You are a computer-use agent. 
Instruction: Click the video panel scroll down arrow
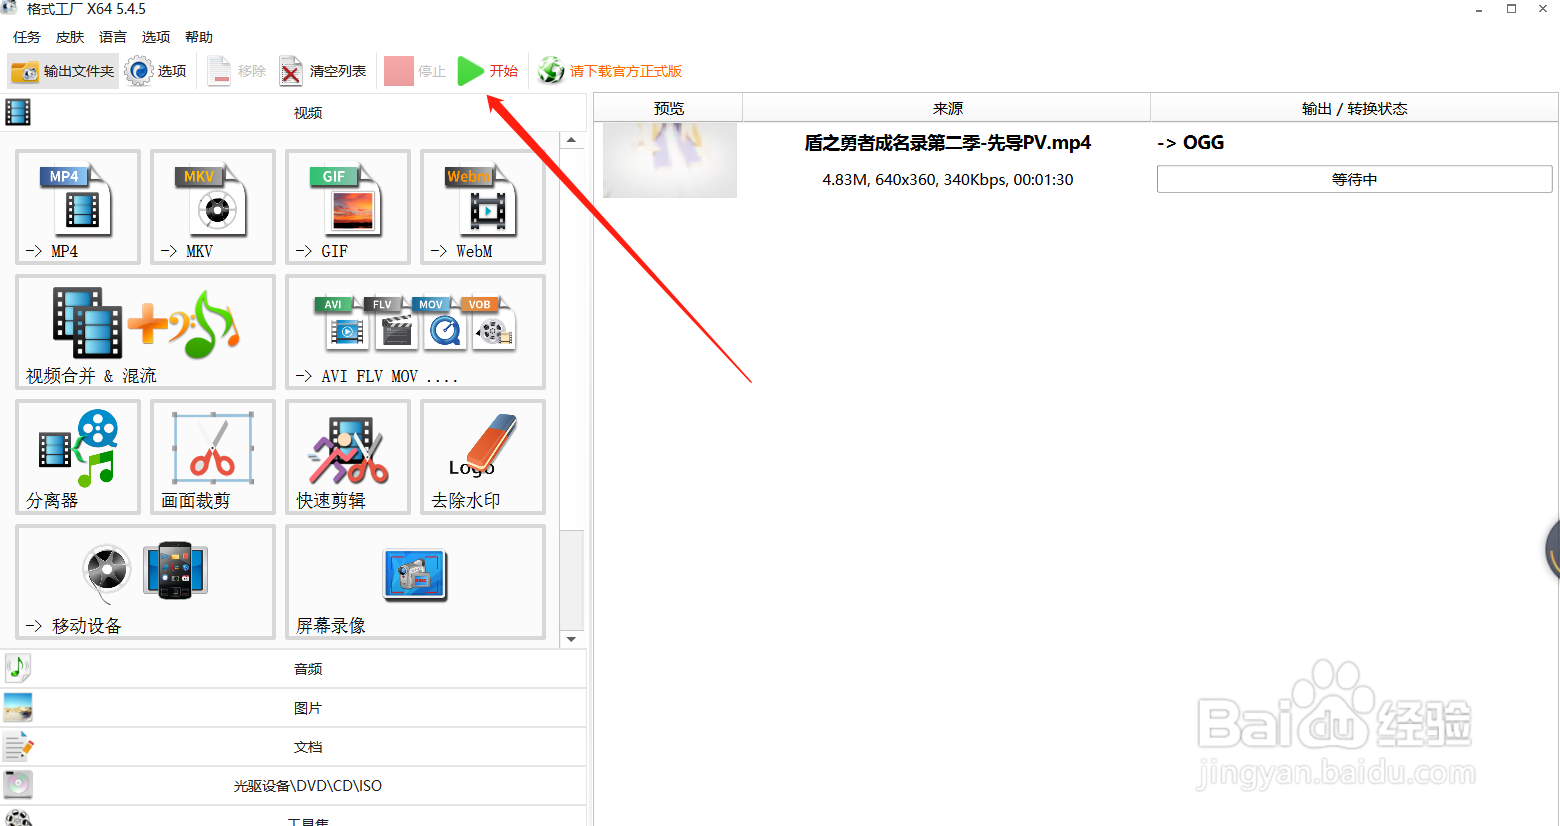click(571, 639)
